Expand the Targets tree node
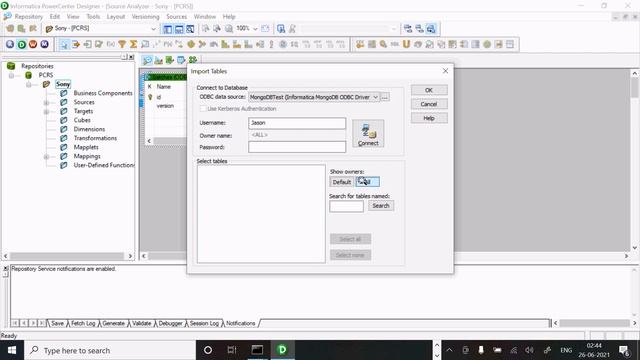The image size is (640, 360). 47,111
